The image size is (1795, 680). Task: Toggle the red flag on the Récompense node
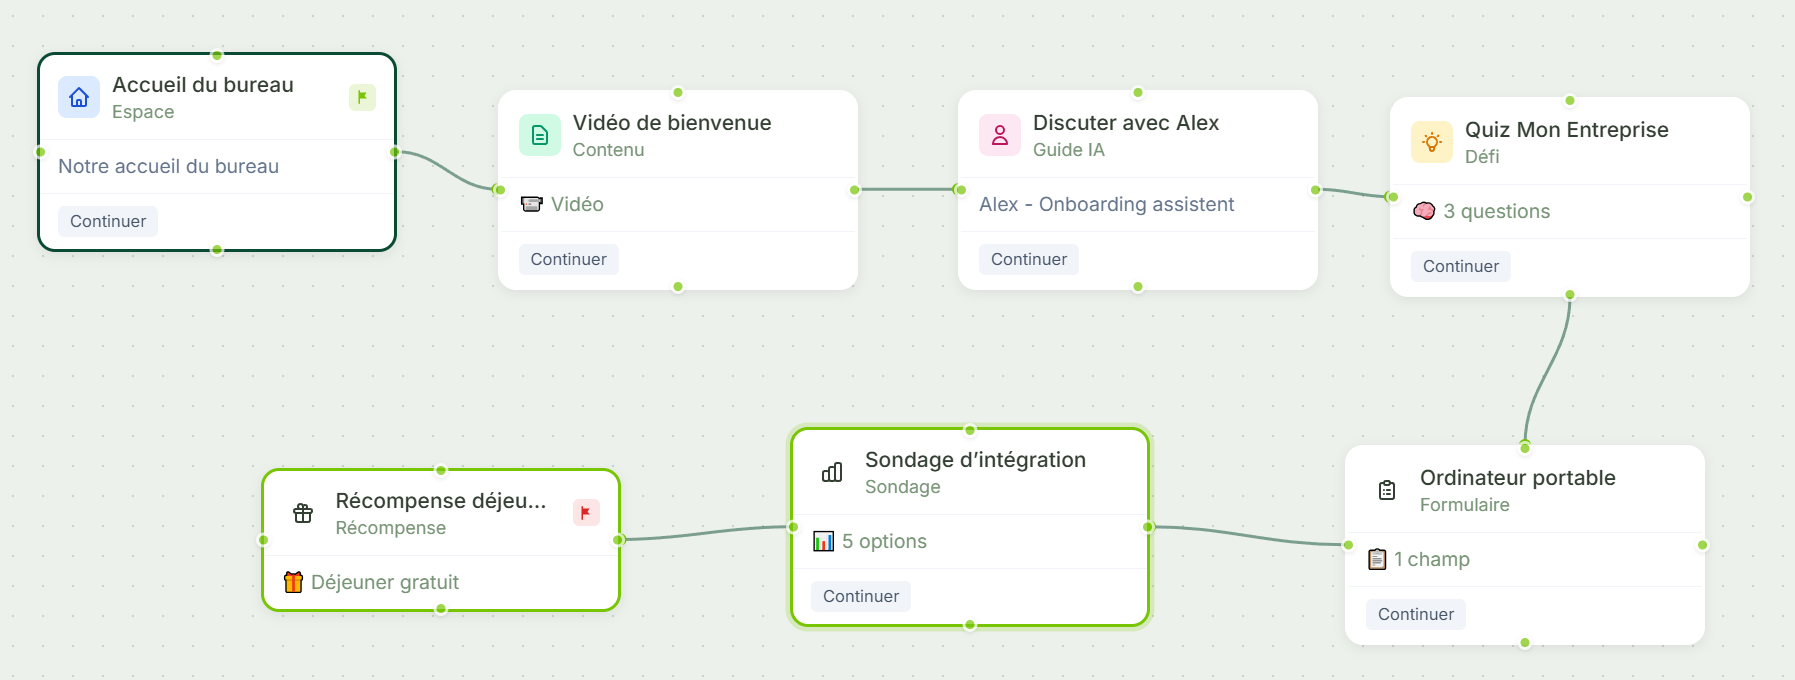pyautogui.click(x=586, y=512)
